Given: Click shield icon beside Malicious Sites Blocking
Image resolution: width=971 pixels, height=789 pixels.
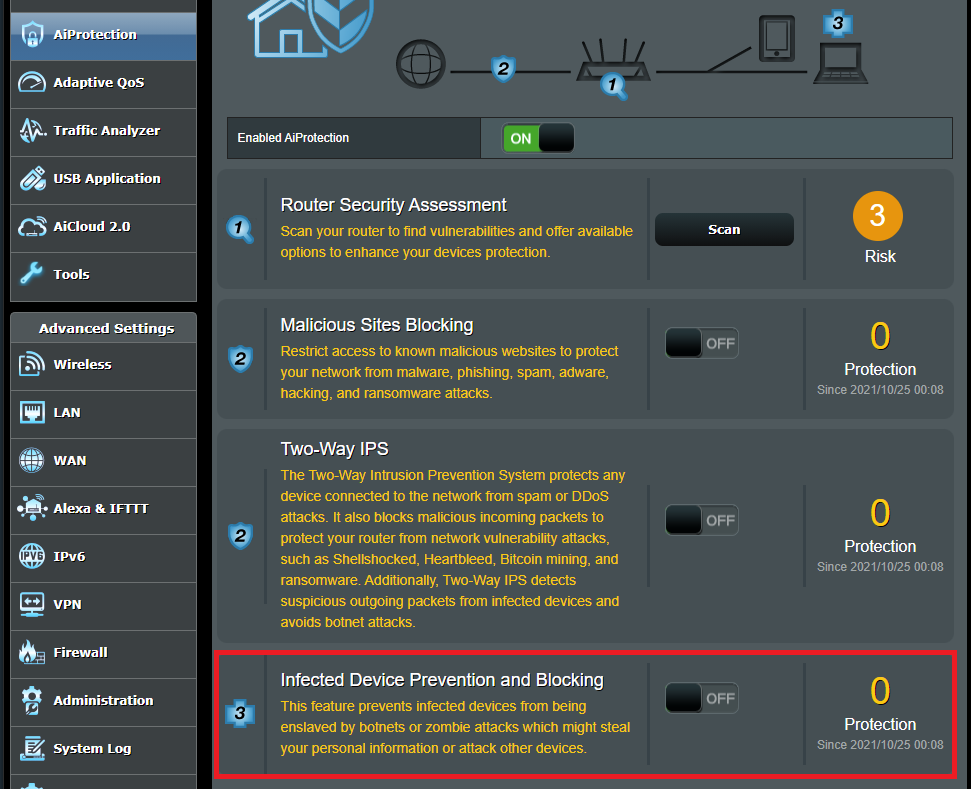Looking at the screenshot, I should 240,359.
